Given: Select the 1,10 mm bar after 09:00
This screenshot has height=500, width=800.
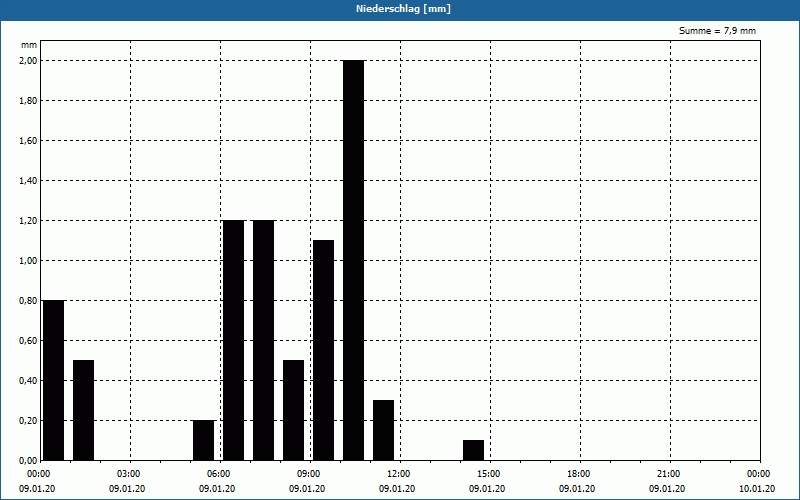Looking at the screenshot, I should coord(323,350).
